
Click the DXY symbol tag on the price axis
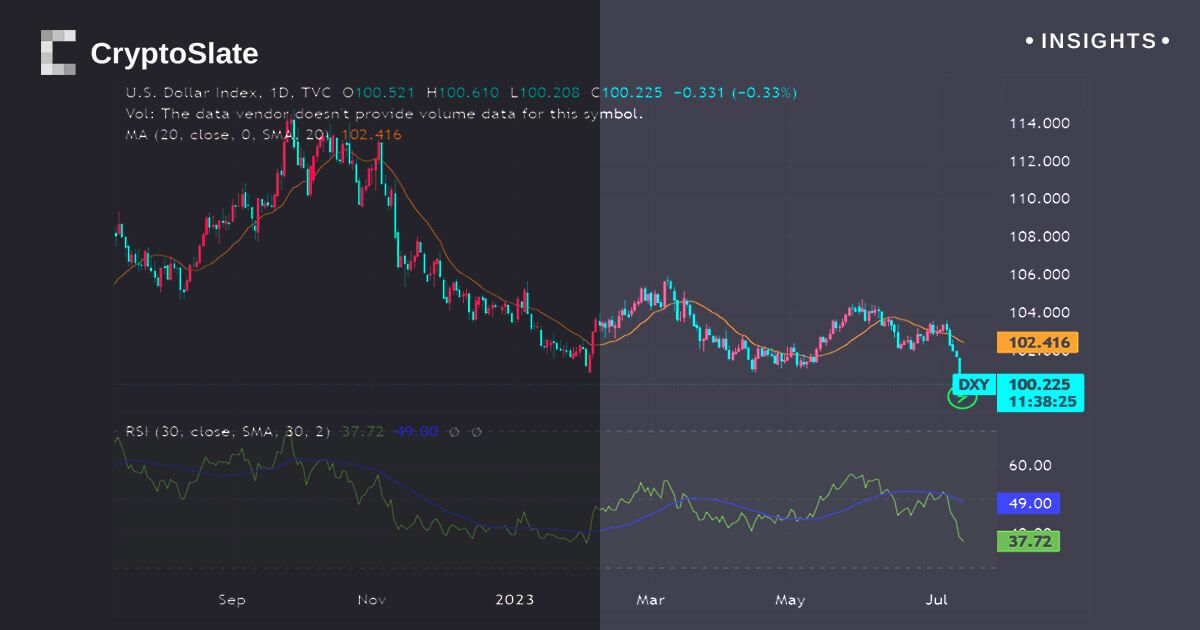tap(972, 384)
